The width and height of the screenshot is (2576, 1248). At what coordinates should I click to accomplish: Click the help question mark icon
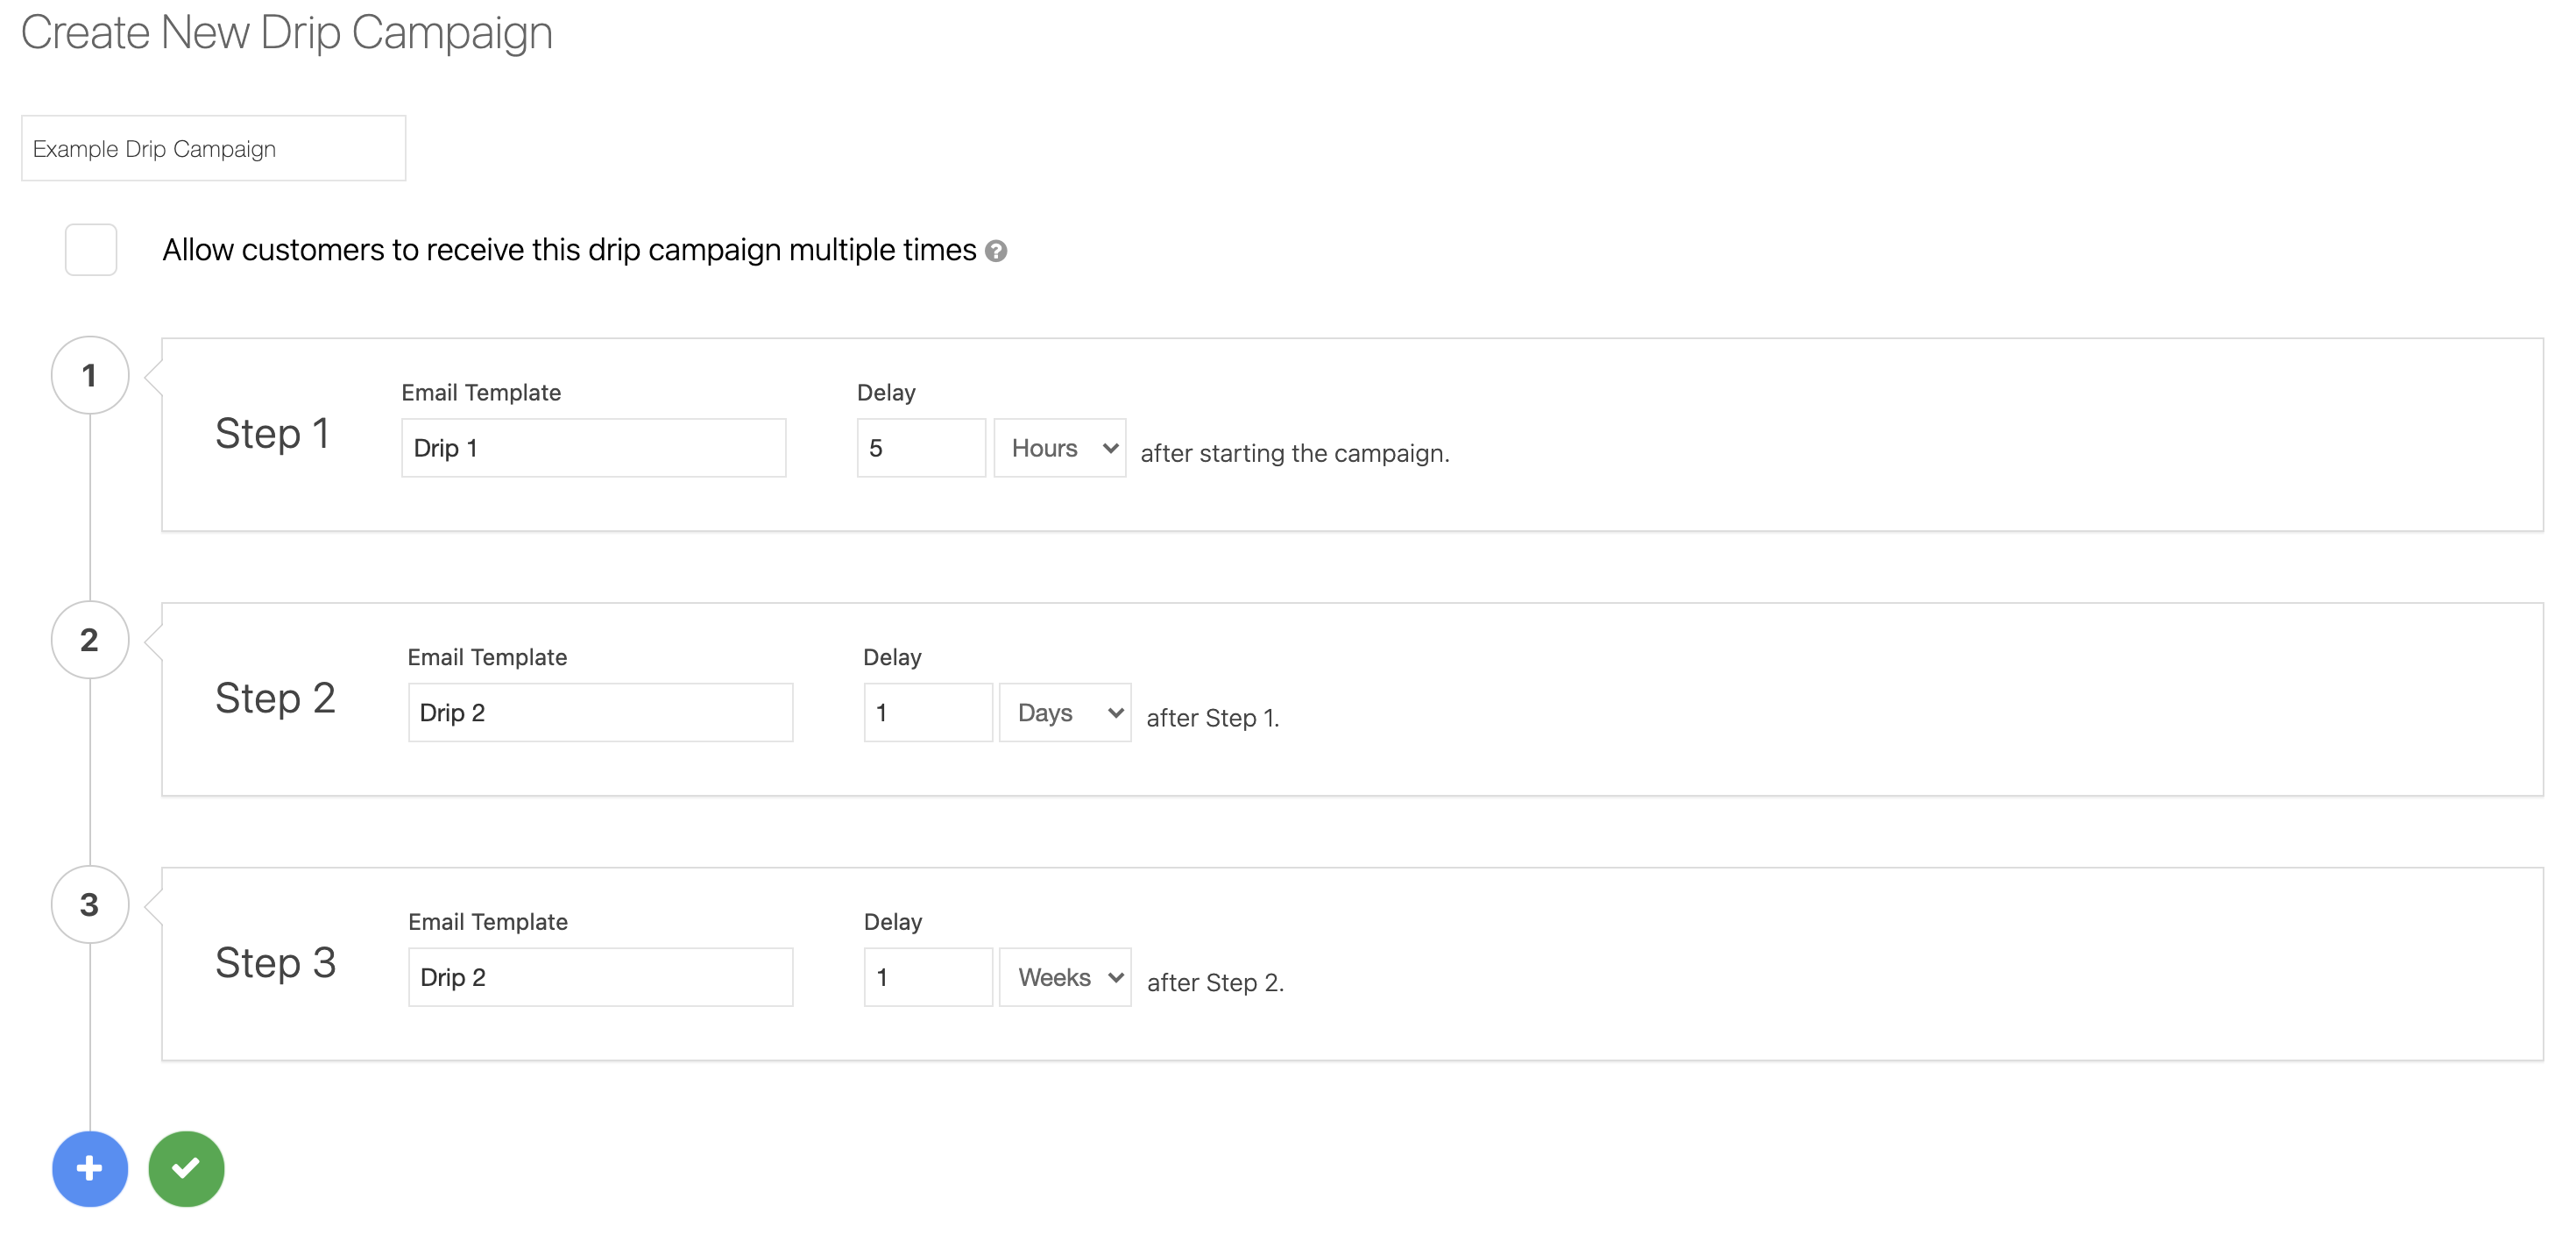click(x=995, y=251)
